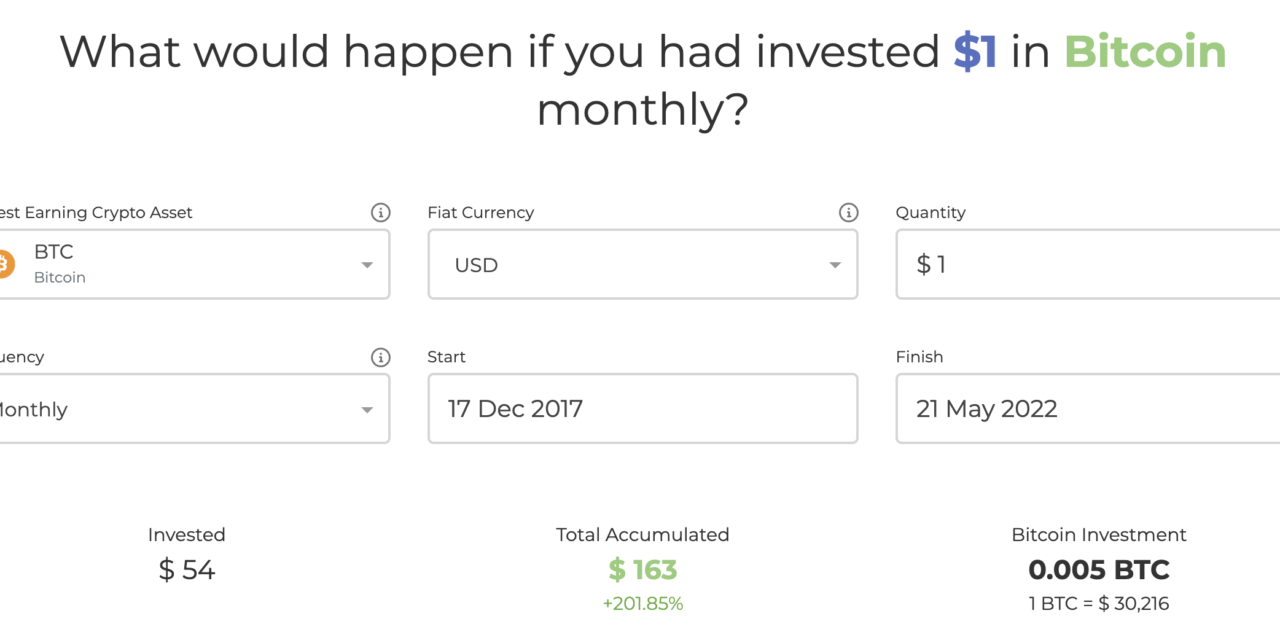
Task: Click the info icon next to Earning Crypto Asset
Action: point(381,212)
